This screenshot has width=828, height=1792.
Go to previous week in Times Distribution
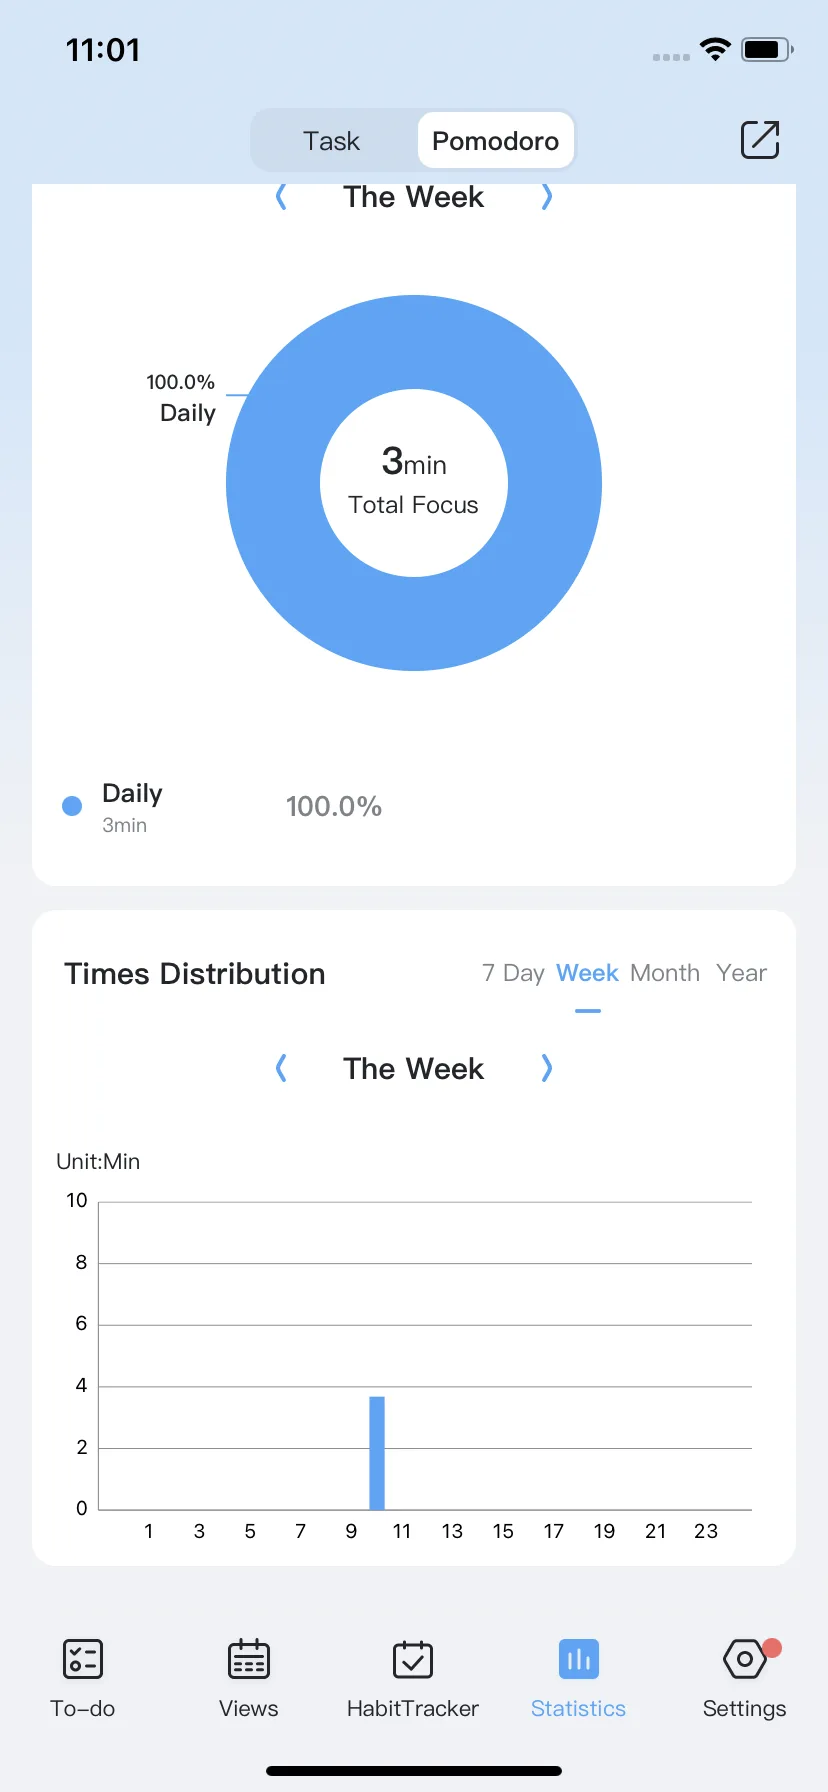[x=281, y=1069]
